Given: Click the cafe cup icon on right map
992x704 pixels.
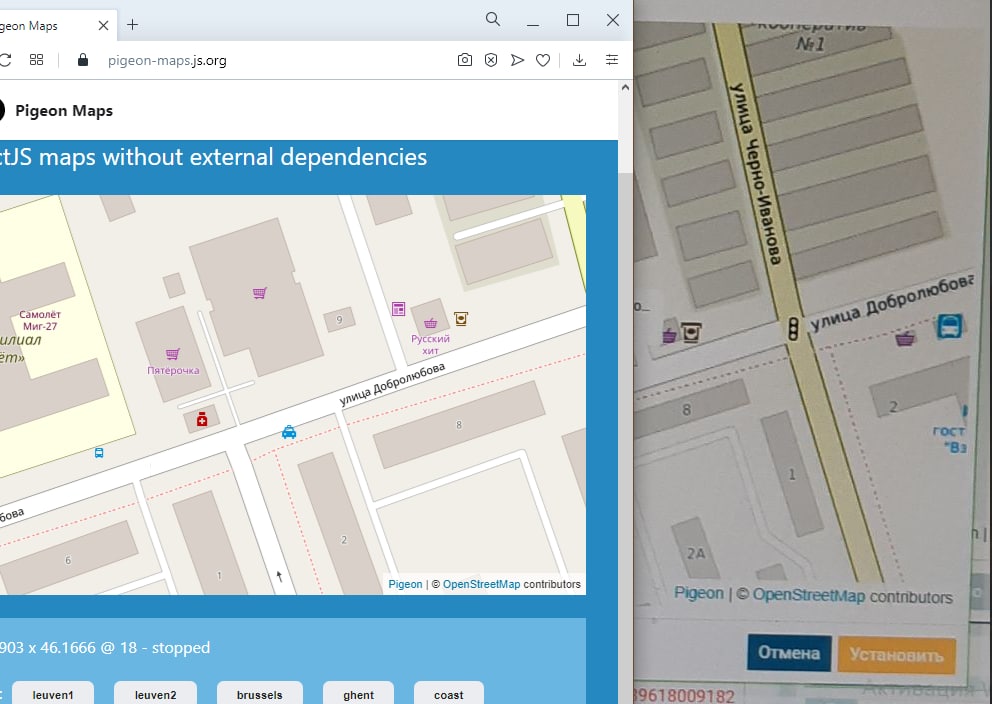Looking at the screenshot, I should click(x=691, y=331).
